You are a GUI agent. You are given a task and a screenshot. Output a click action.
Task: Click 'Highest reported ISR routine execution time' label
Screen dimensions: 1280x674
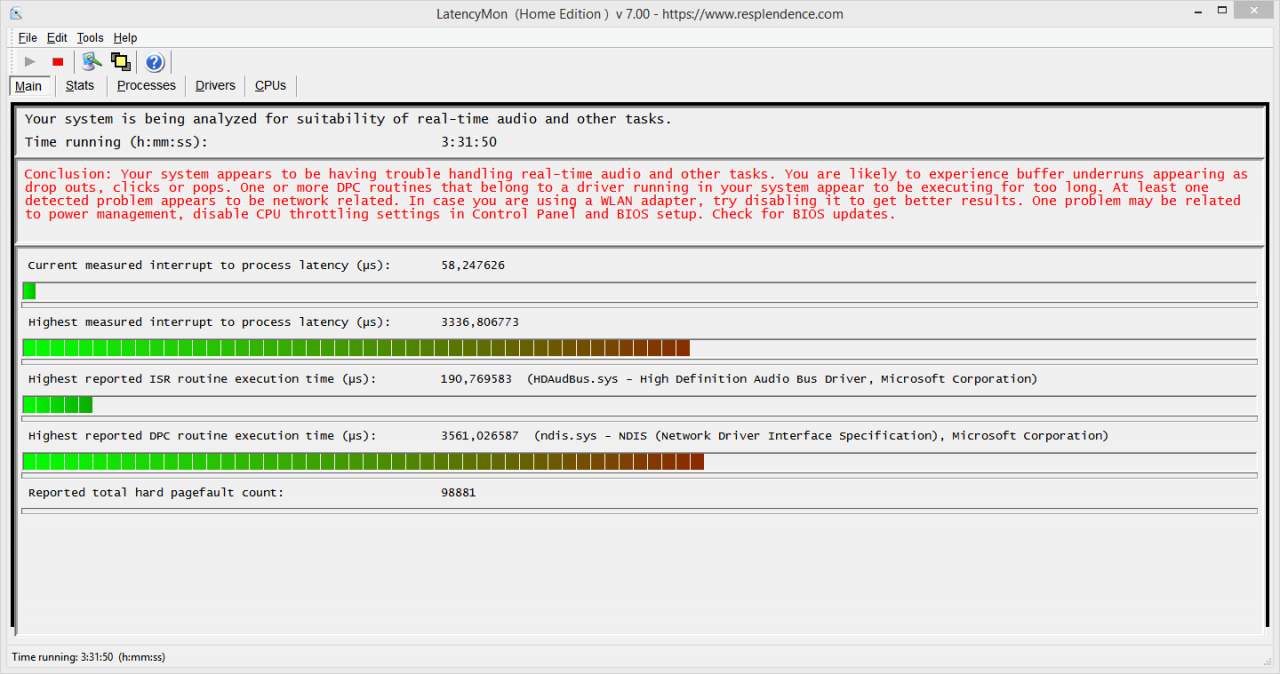[x=202, y=380]
